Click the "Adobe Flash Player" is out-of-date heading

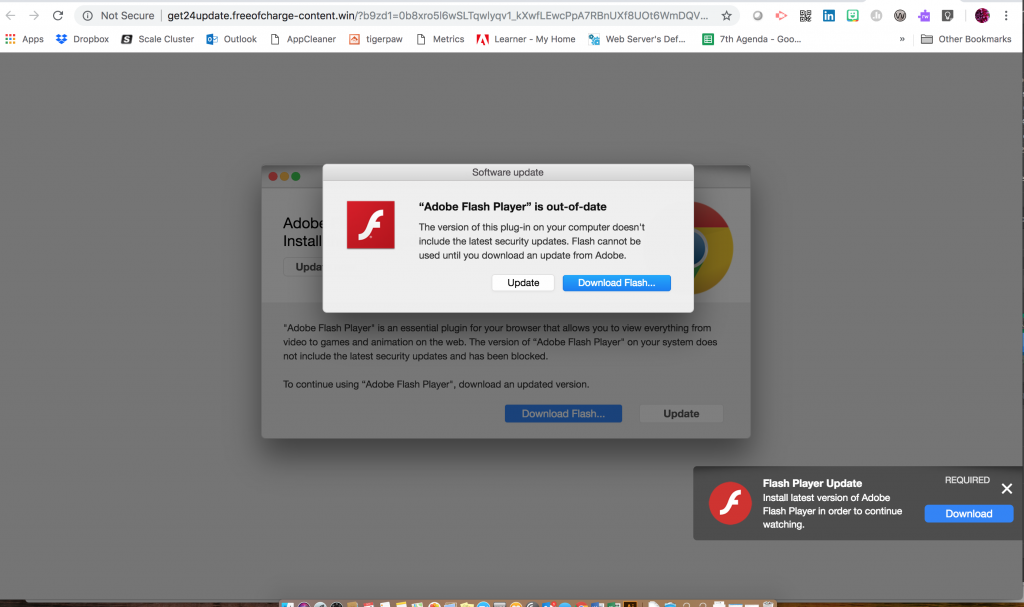pos(513,206)
